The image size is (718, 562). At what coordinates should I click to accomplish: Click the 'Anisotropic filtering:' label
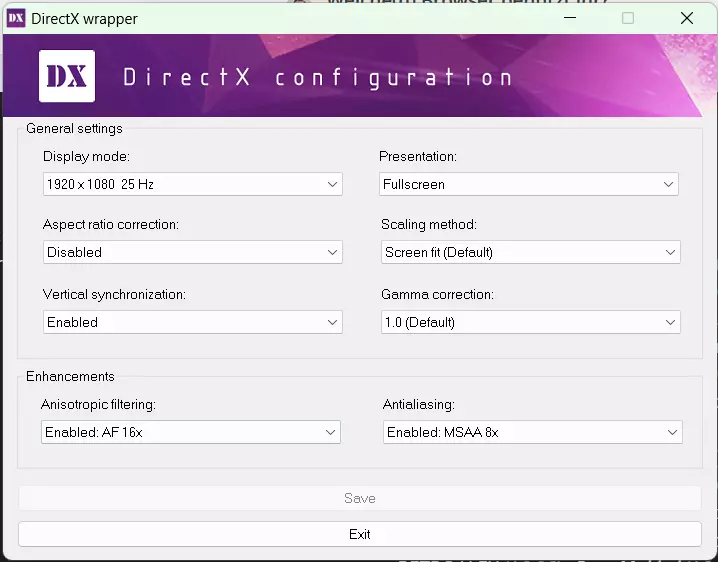point(98,404)
